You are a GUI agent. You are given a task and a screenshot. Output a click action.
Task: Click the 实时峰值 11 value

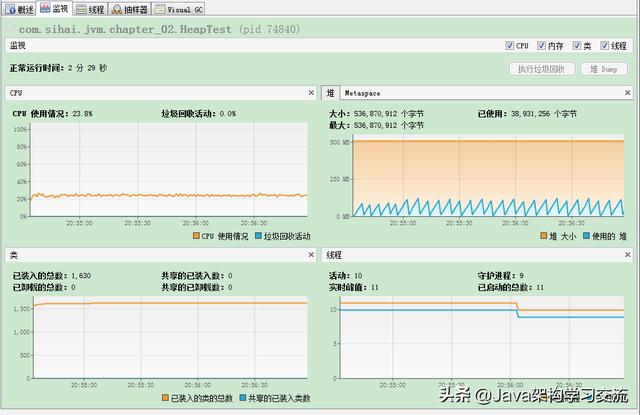pyautogui.click(x=374, y=287)
